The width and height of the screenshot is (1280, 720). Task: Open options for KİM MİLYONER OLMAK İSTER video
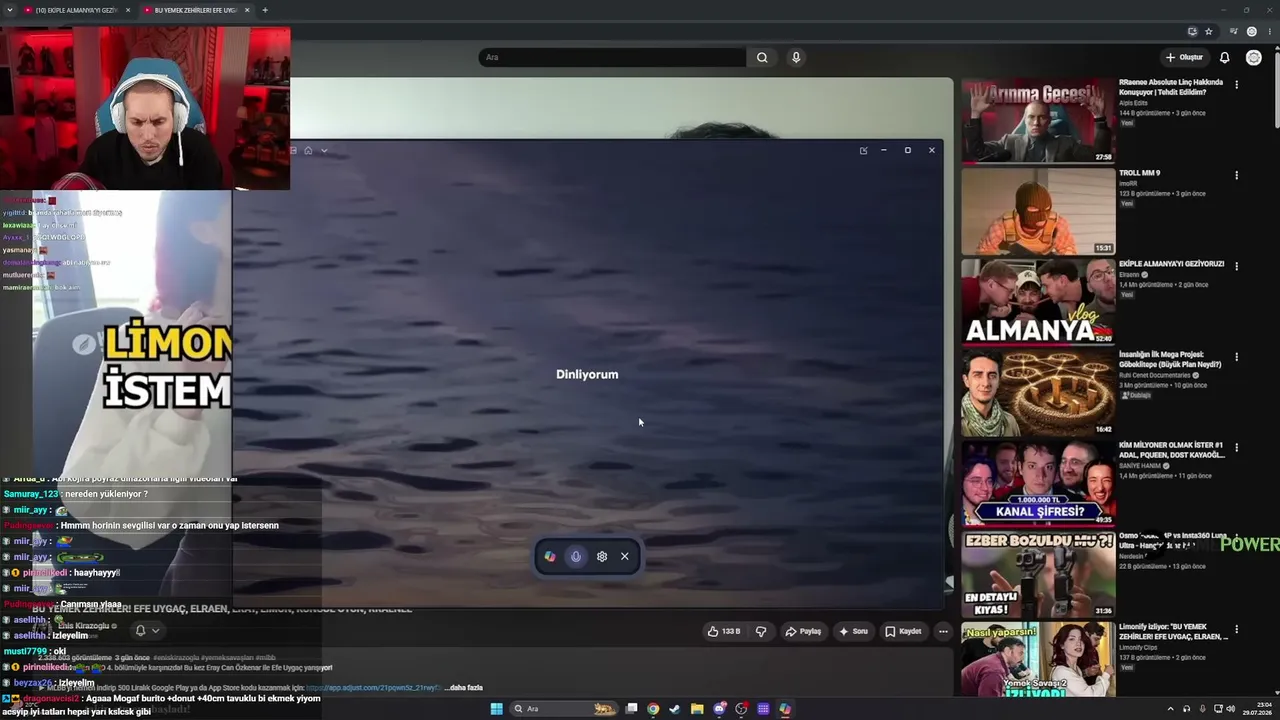pos(1236,447)
